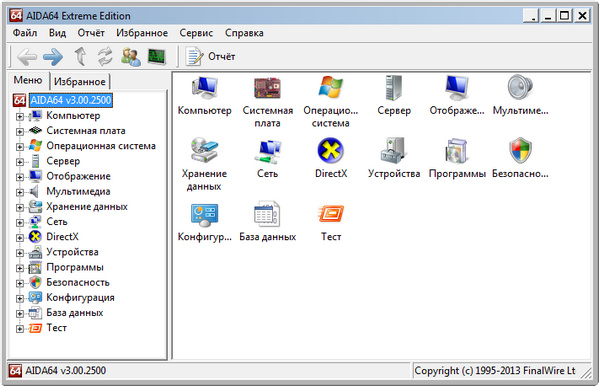This screenshot has width=599, height=386.
Task: Expand the DirectX tree node
Action: [19, 238]
